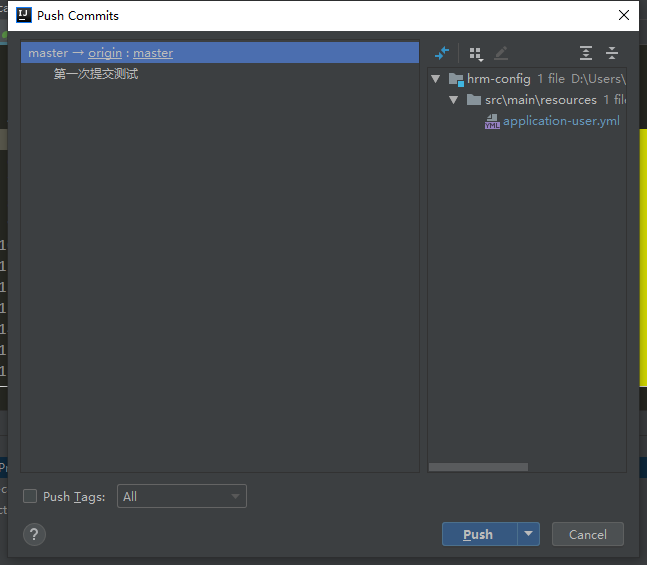Select the master → origin : master branch row
647x565 pixels.
(220, 53)
